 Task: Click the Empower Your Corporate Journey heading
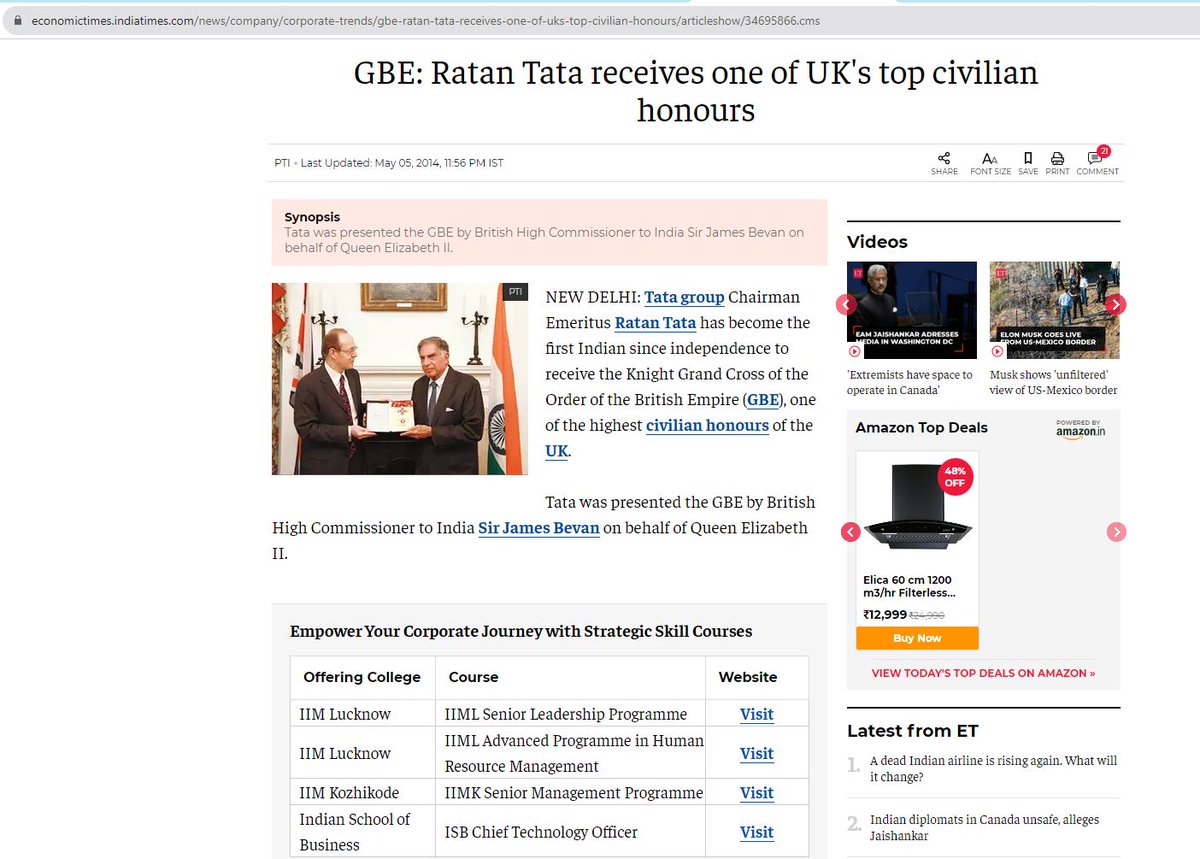click(x=521, y=631)
